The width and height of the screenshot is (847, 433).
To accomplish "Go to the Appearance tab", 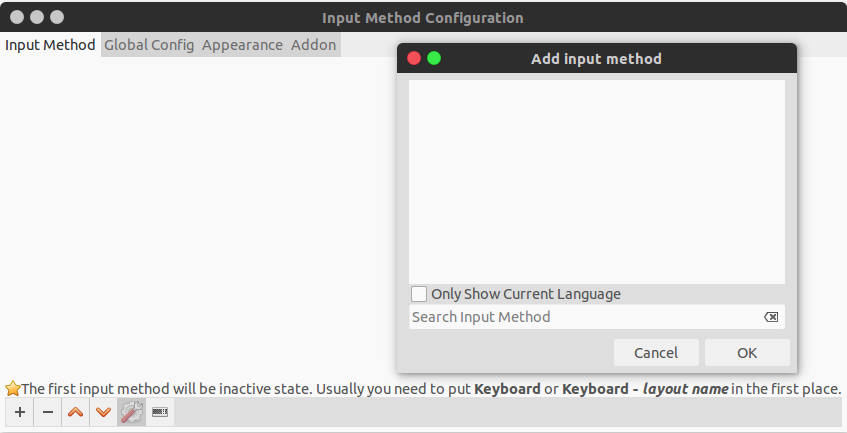I will pyautogui.click(x=243, y=45).
